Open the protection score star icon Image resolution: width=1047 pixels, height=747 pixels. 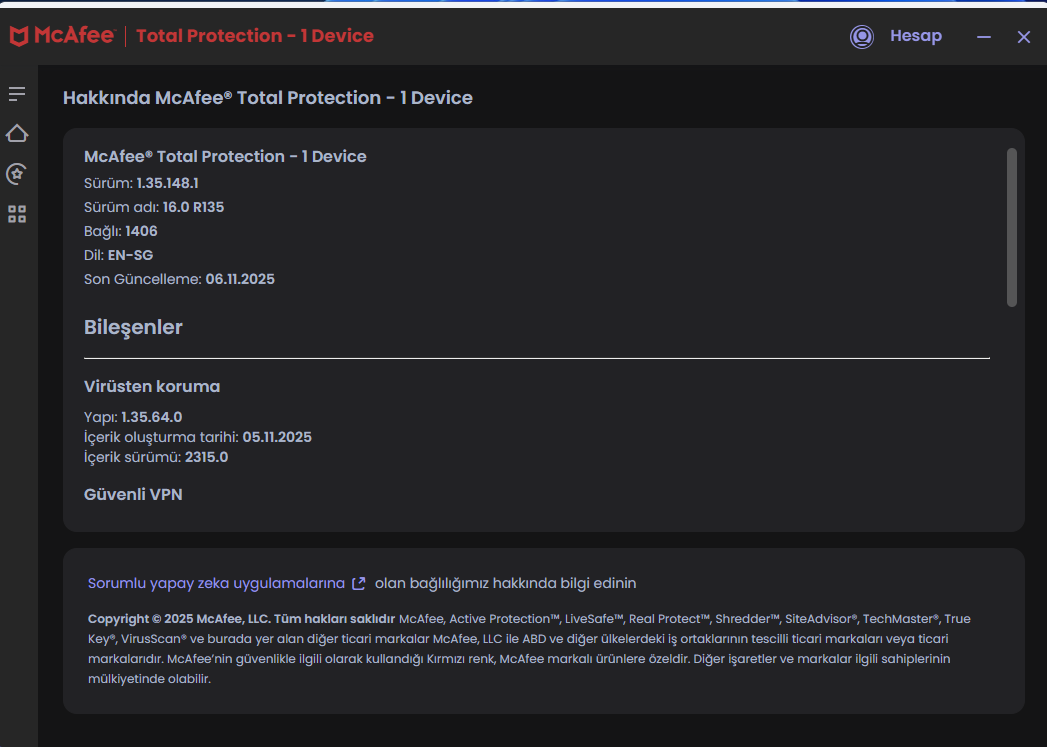[17, 174]
